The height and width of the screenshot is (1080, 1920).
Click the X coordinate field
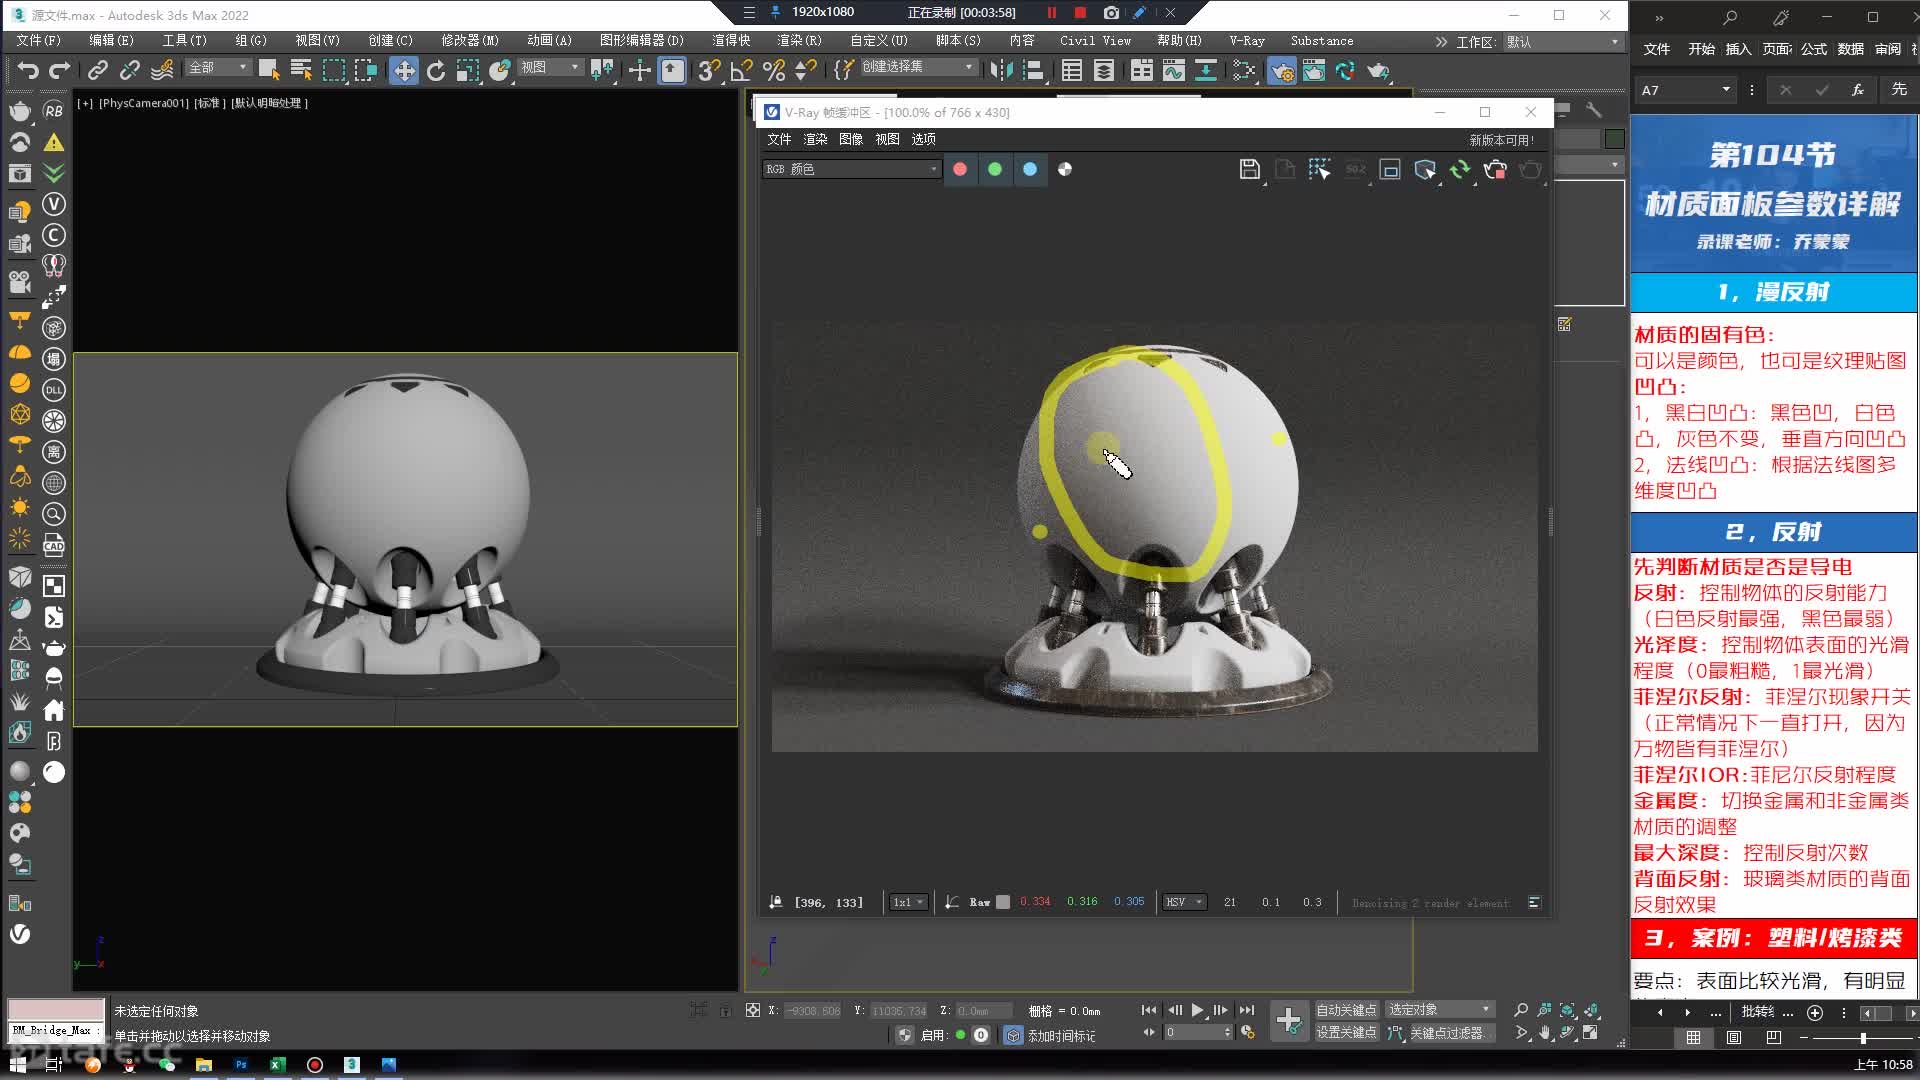812,1011
